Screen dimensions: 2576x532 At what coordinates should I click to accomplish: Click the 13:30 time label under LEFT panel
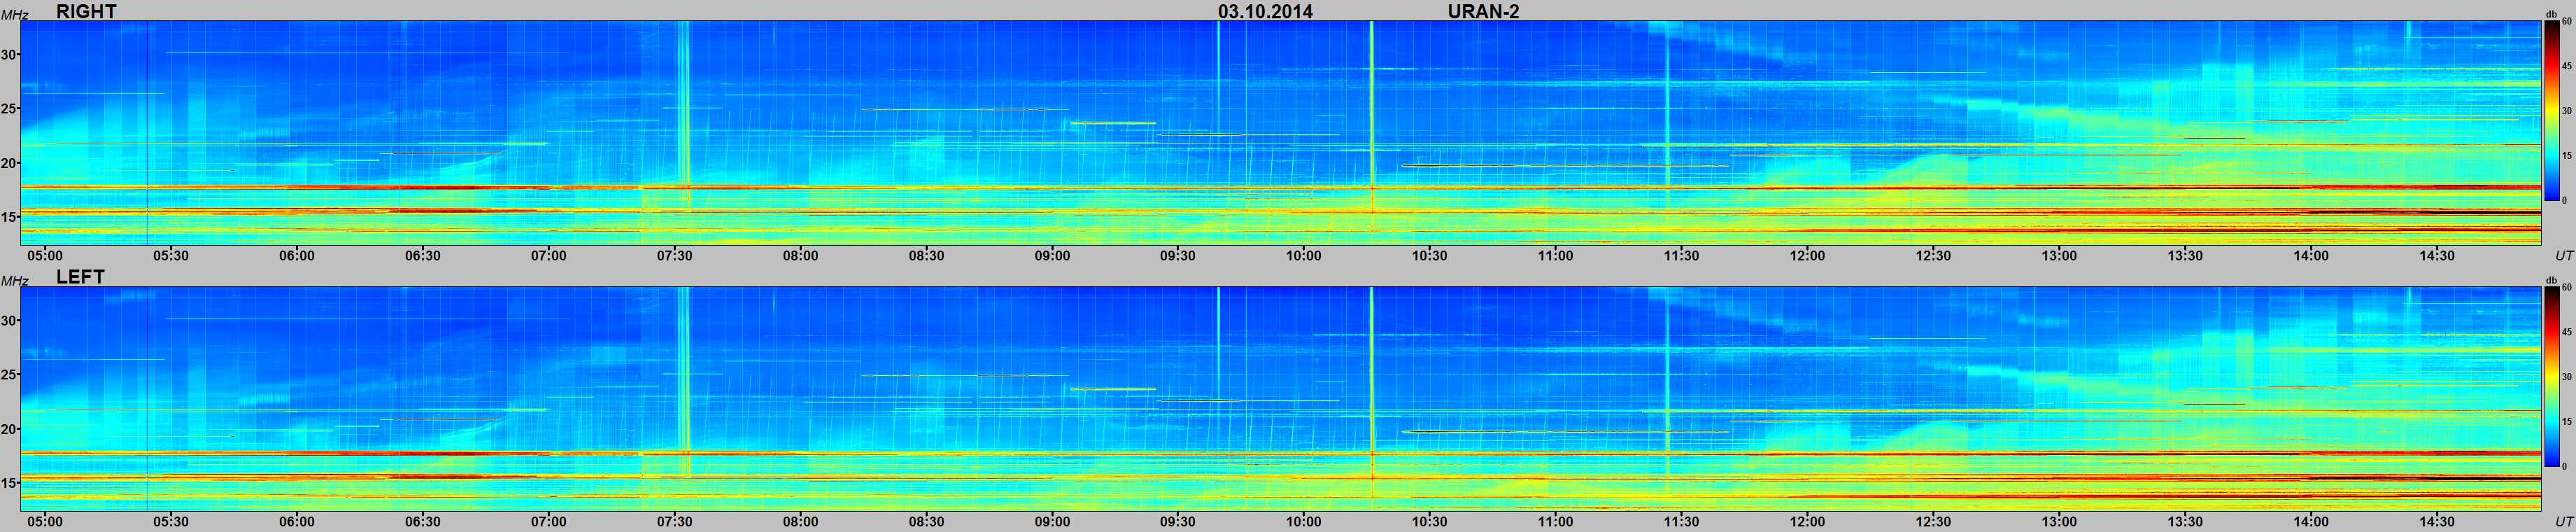(x=2186, y=522)
